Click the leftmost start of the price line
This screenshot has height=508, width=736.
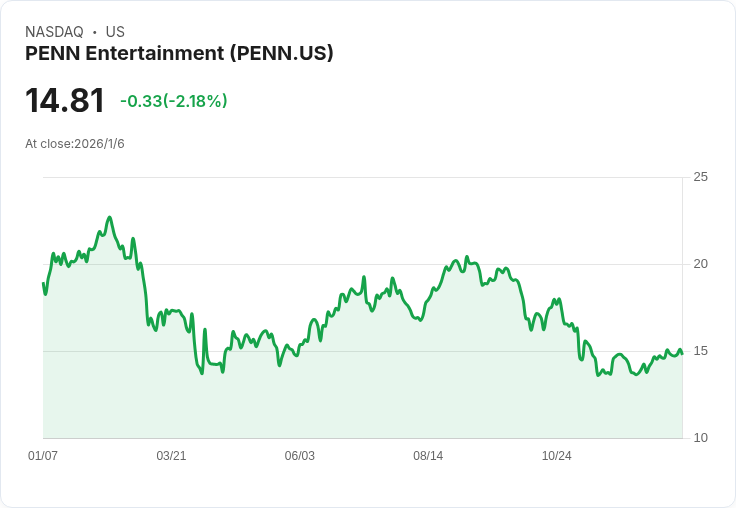tap(43, 284)
